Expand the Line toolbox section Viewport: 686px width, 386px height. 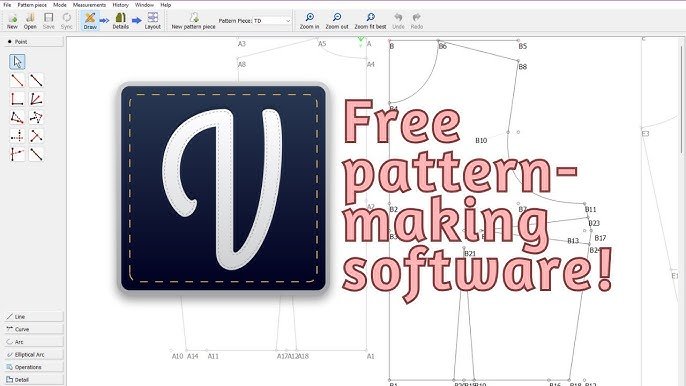pyautogui.click(x=34, y=316)
